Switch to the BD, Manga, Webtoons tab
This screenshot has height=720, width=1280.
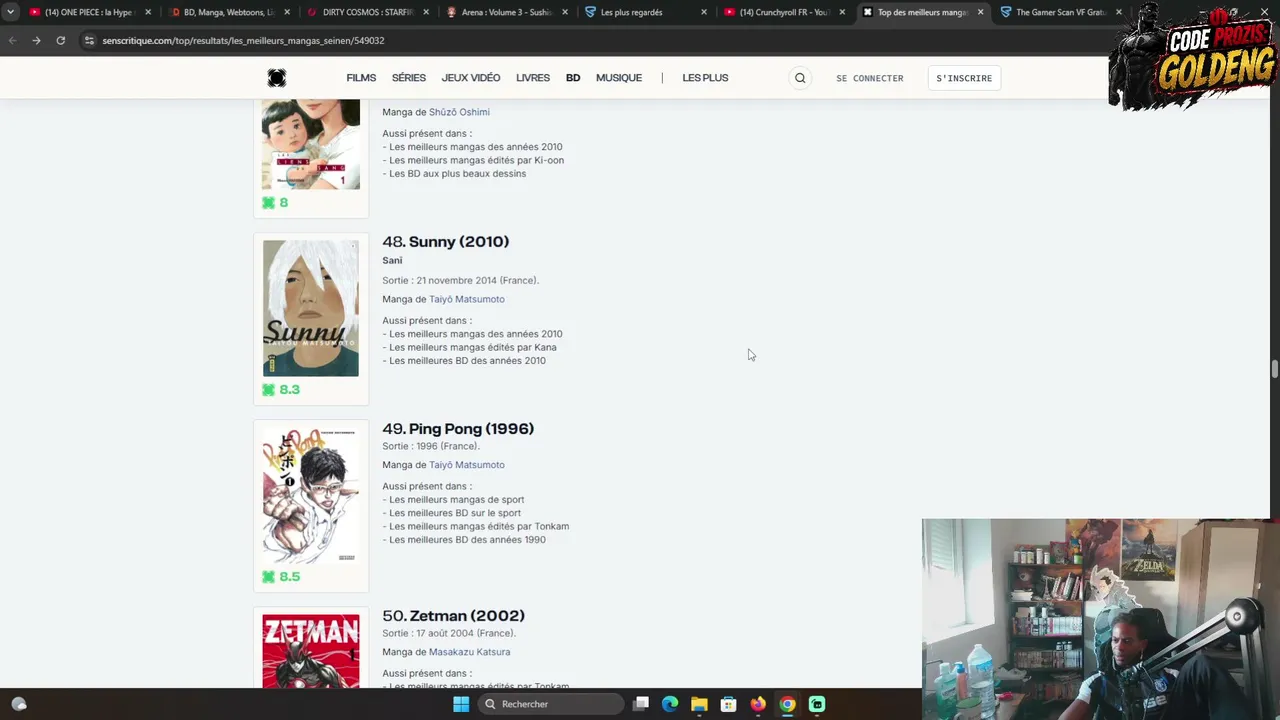[228, 12]
